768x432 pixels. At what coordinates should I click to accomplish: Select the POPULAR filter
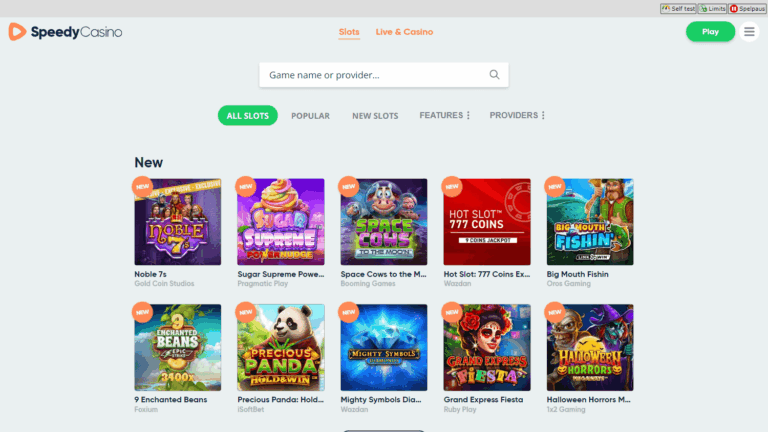(x=310, y=116)
